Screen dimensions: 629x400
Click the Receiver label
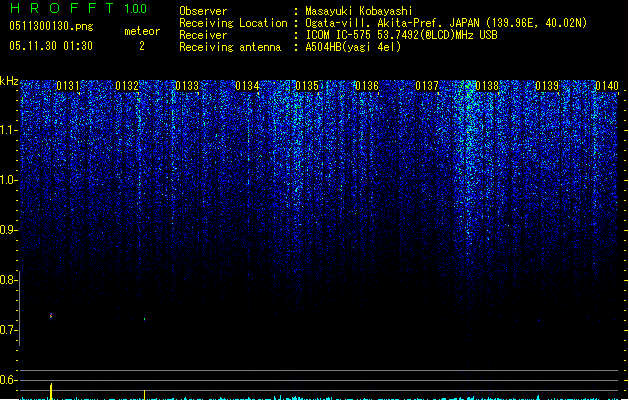(x=203, y=35)
